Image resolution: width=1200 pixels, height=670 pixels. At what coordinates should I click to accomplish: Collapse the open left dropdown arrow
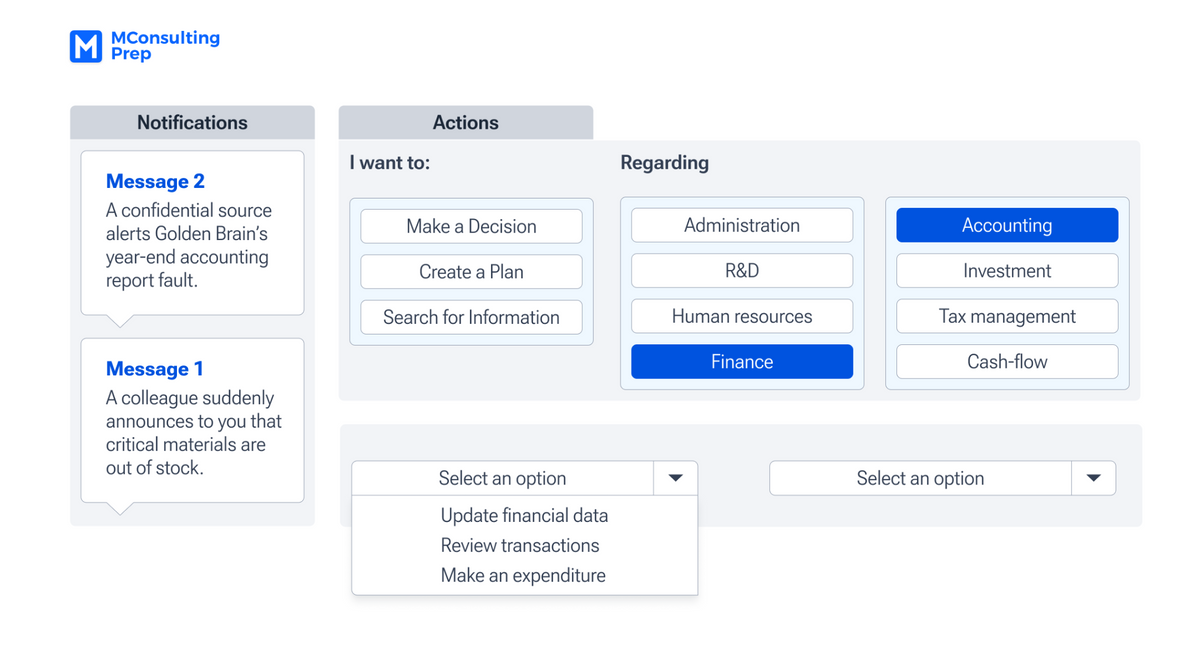coord(676,478)
